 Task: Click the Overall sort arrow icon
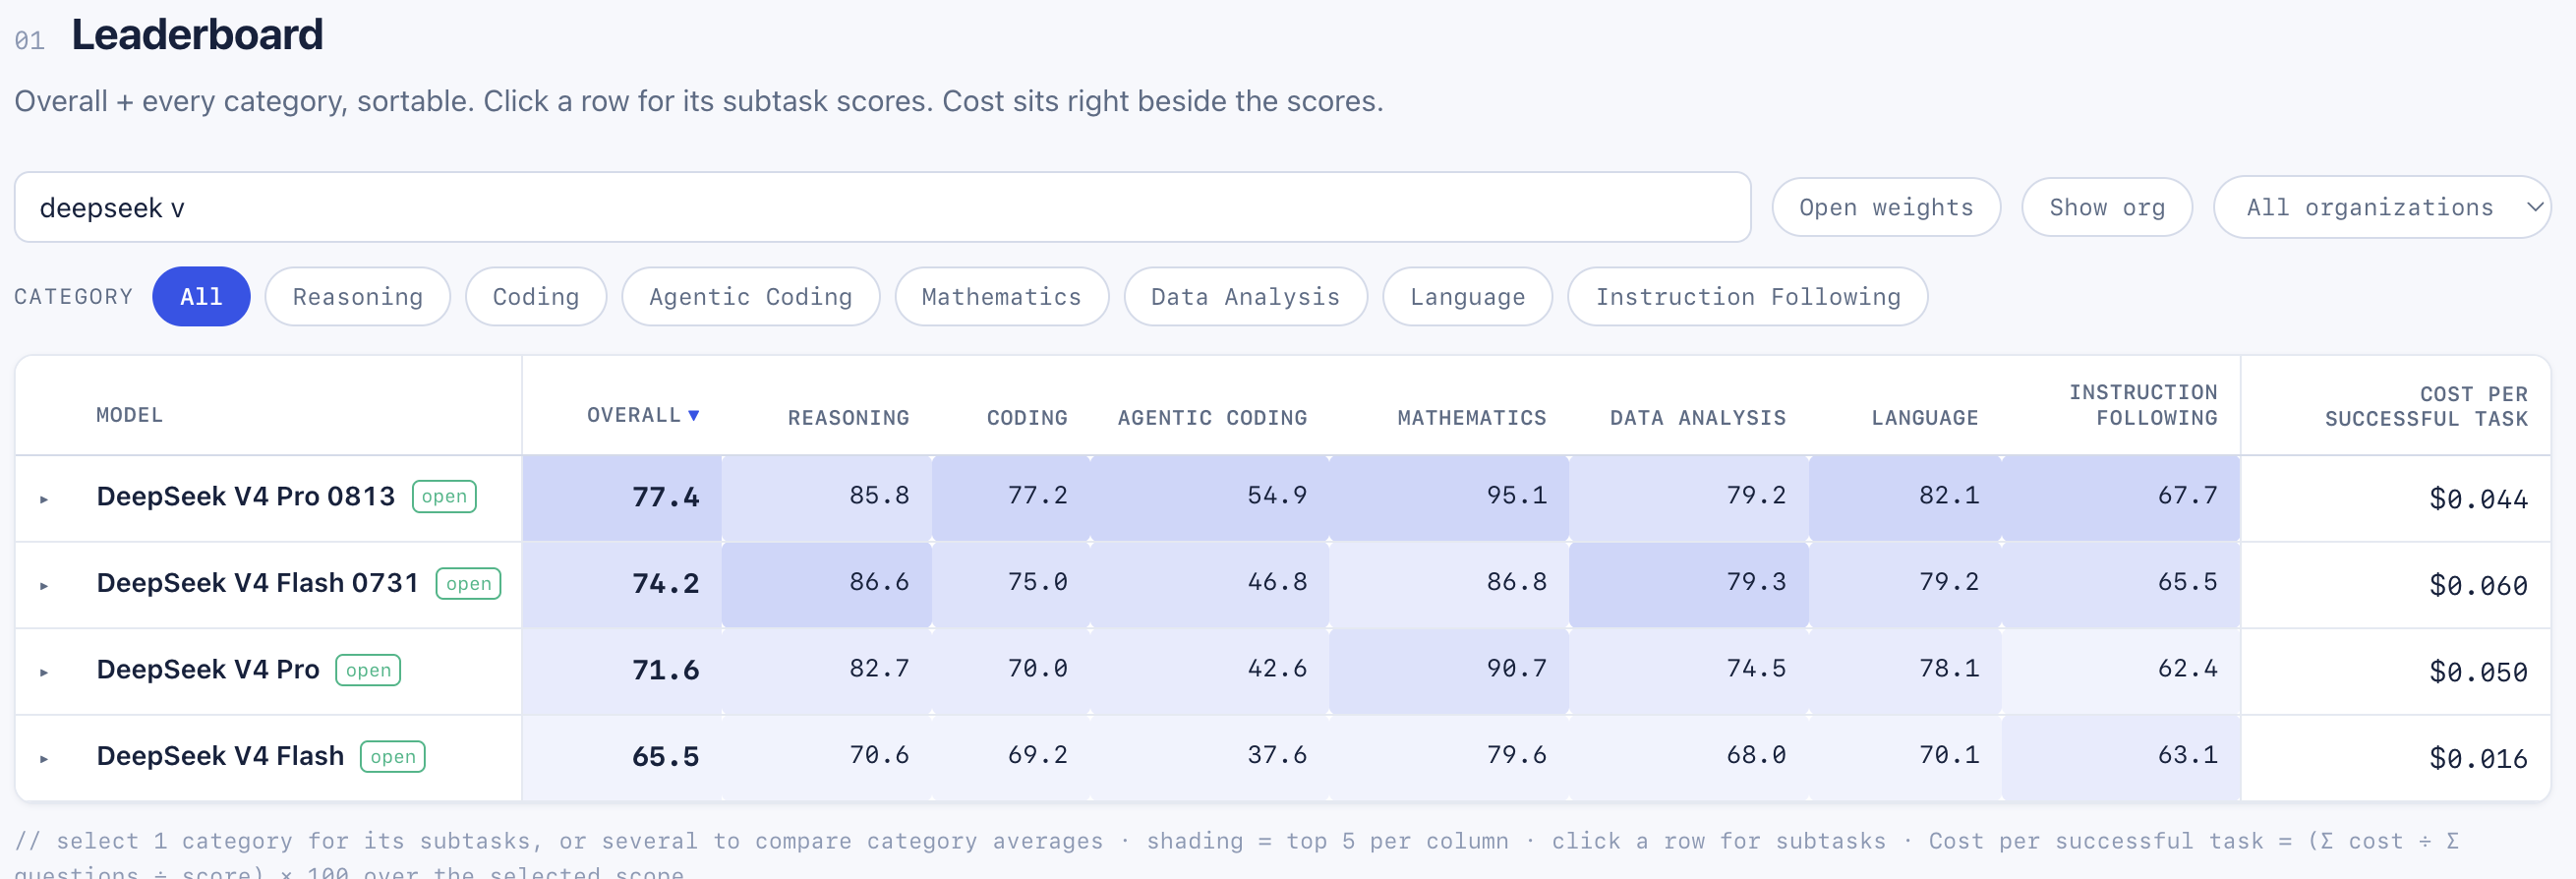click(694, 415)
